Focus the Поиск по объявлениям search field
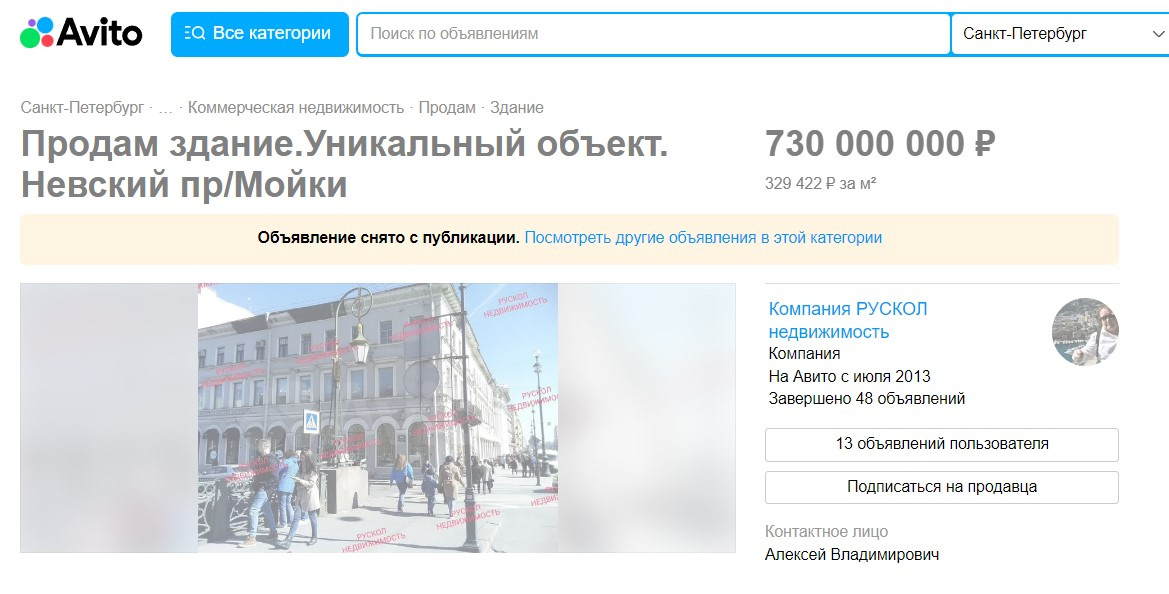 654,34
